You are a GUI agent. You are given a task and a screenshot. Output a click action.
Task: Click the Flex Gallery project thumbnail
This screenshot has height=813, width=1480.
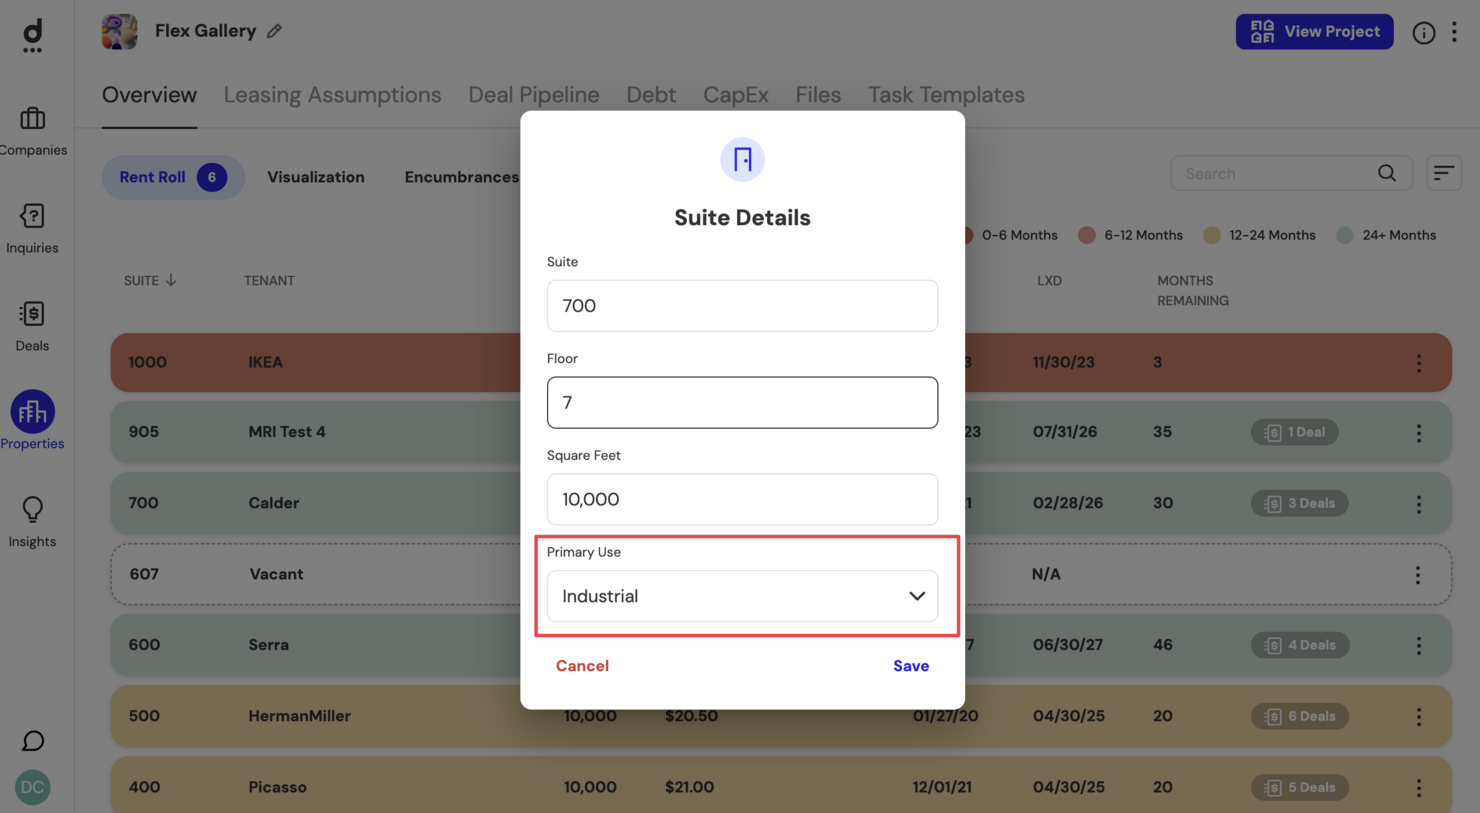(119, 31)
